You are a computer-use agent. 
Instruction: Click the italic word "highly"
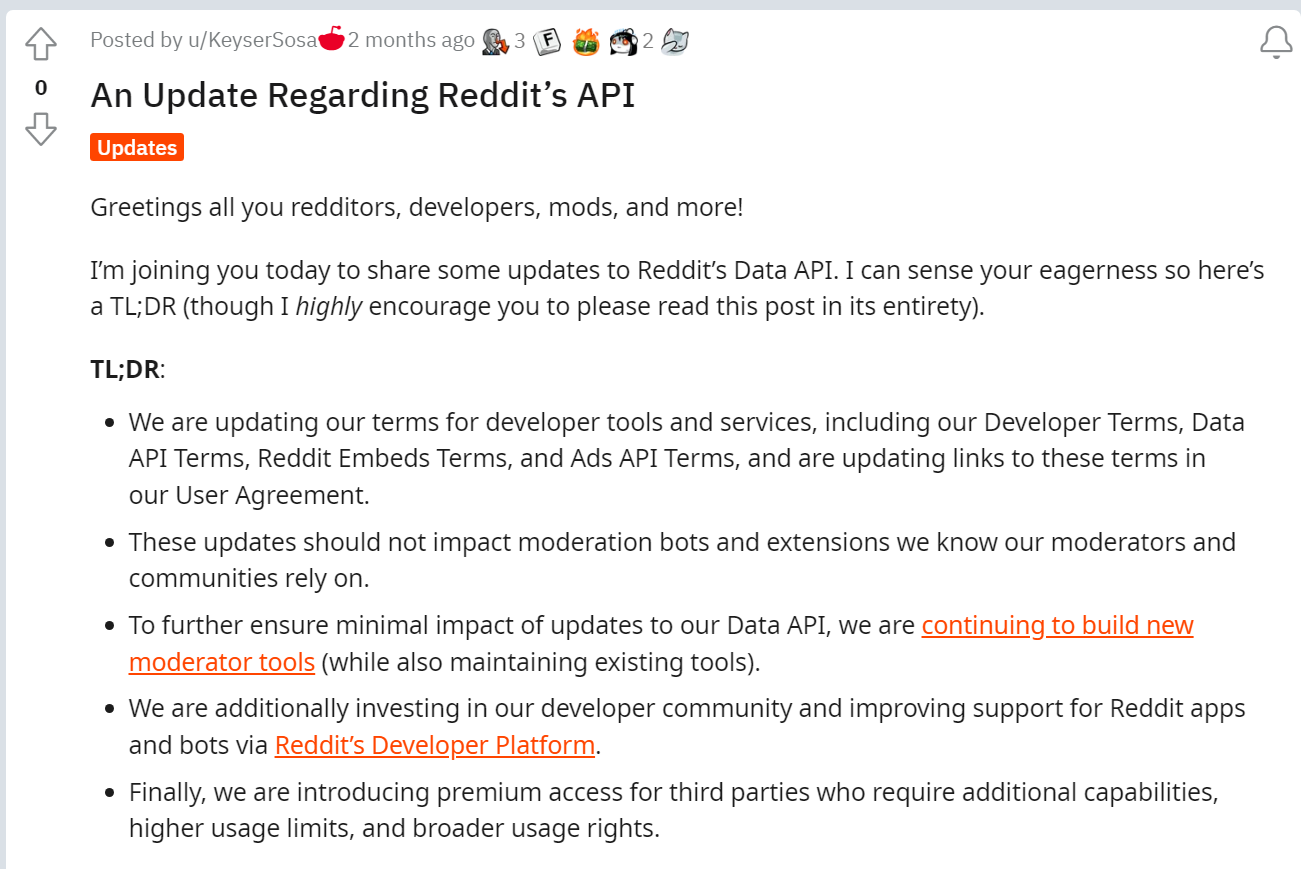329,306
